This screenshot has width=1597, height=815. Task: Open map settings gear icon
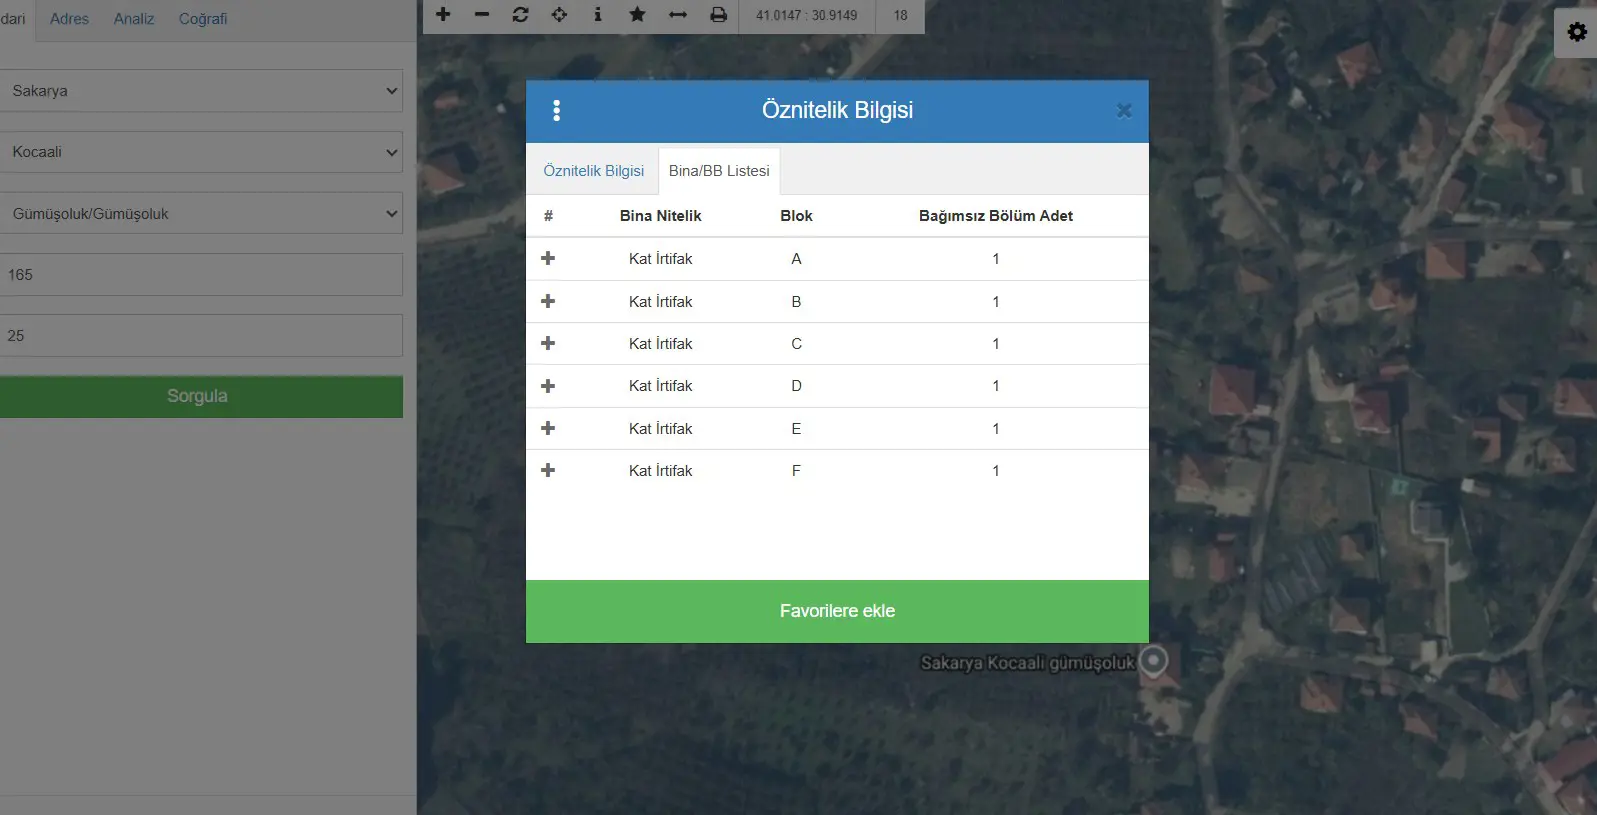1577,32
